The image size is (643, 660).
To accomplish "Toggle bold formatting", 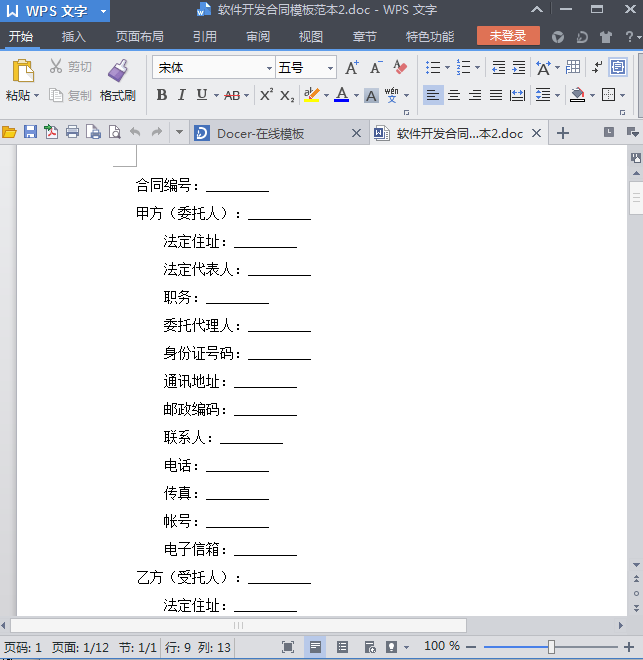I will point(162,95).
